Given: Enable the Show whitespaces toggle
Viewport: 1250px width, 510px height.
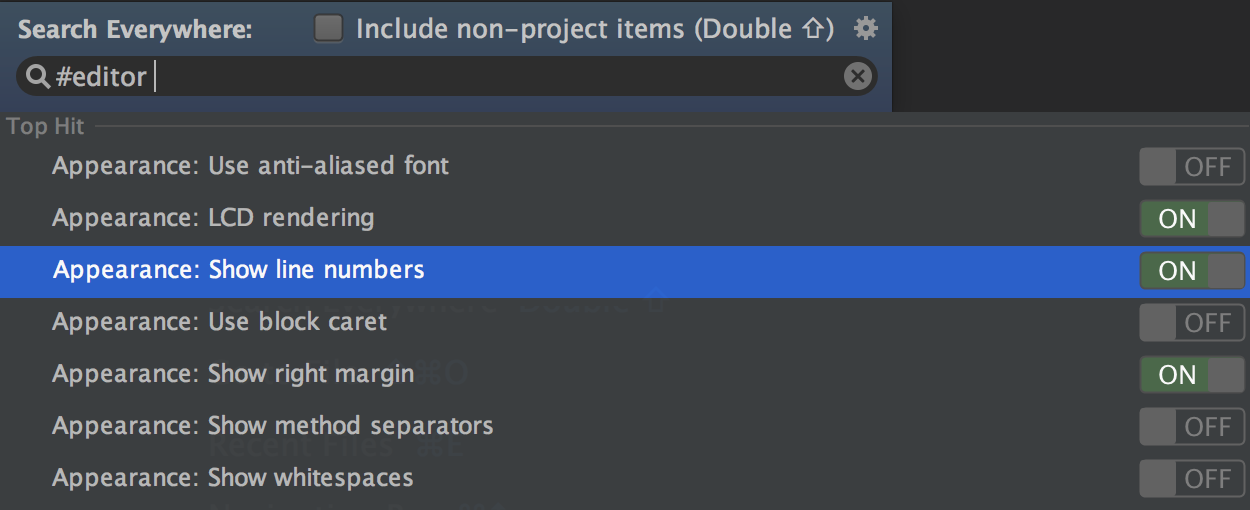Looking at the screenshot, I should (x=1192, y=479).
